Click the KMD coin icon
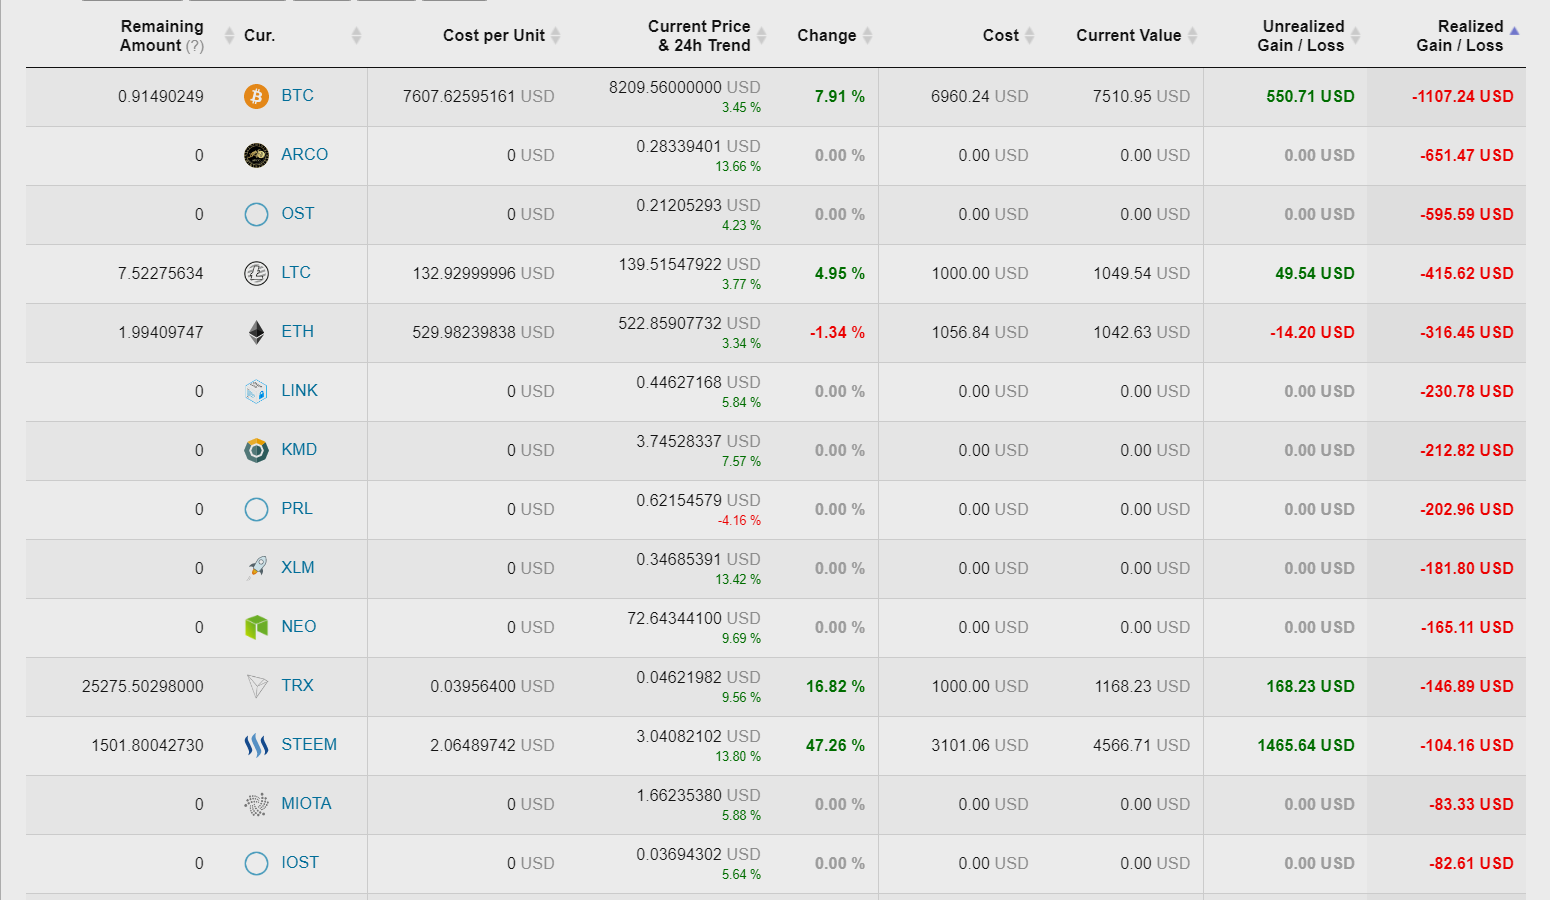The width and height of the screenshot is (1550, 900). (256, 450)
